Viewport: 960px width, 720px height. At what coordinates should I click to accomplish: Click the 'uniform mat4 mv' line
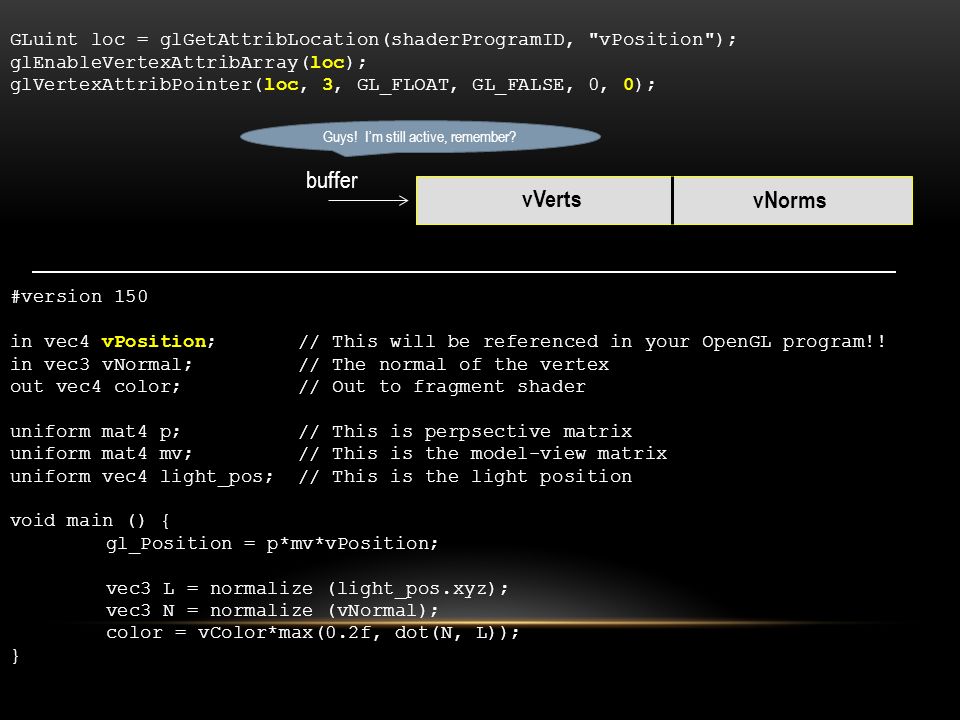coord(101,454)
